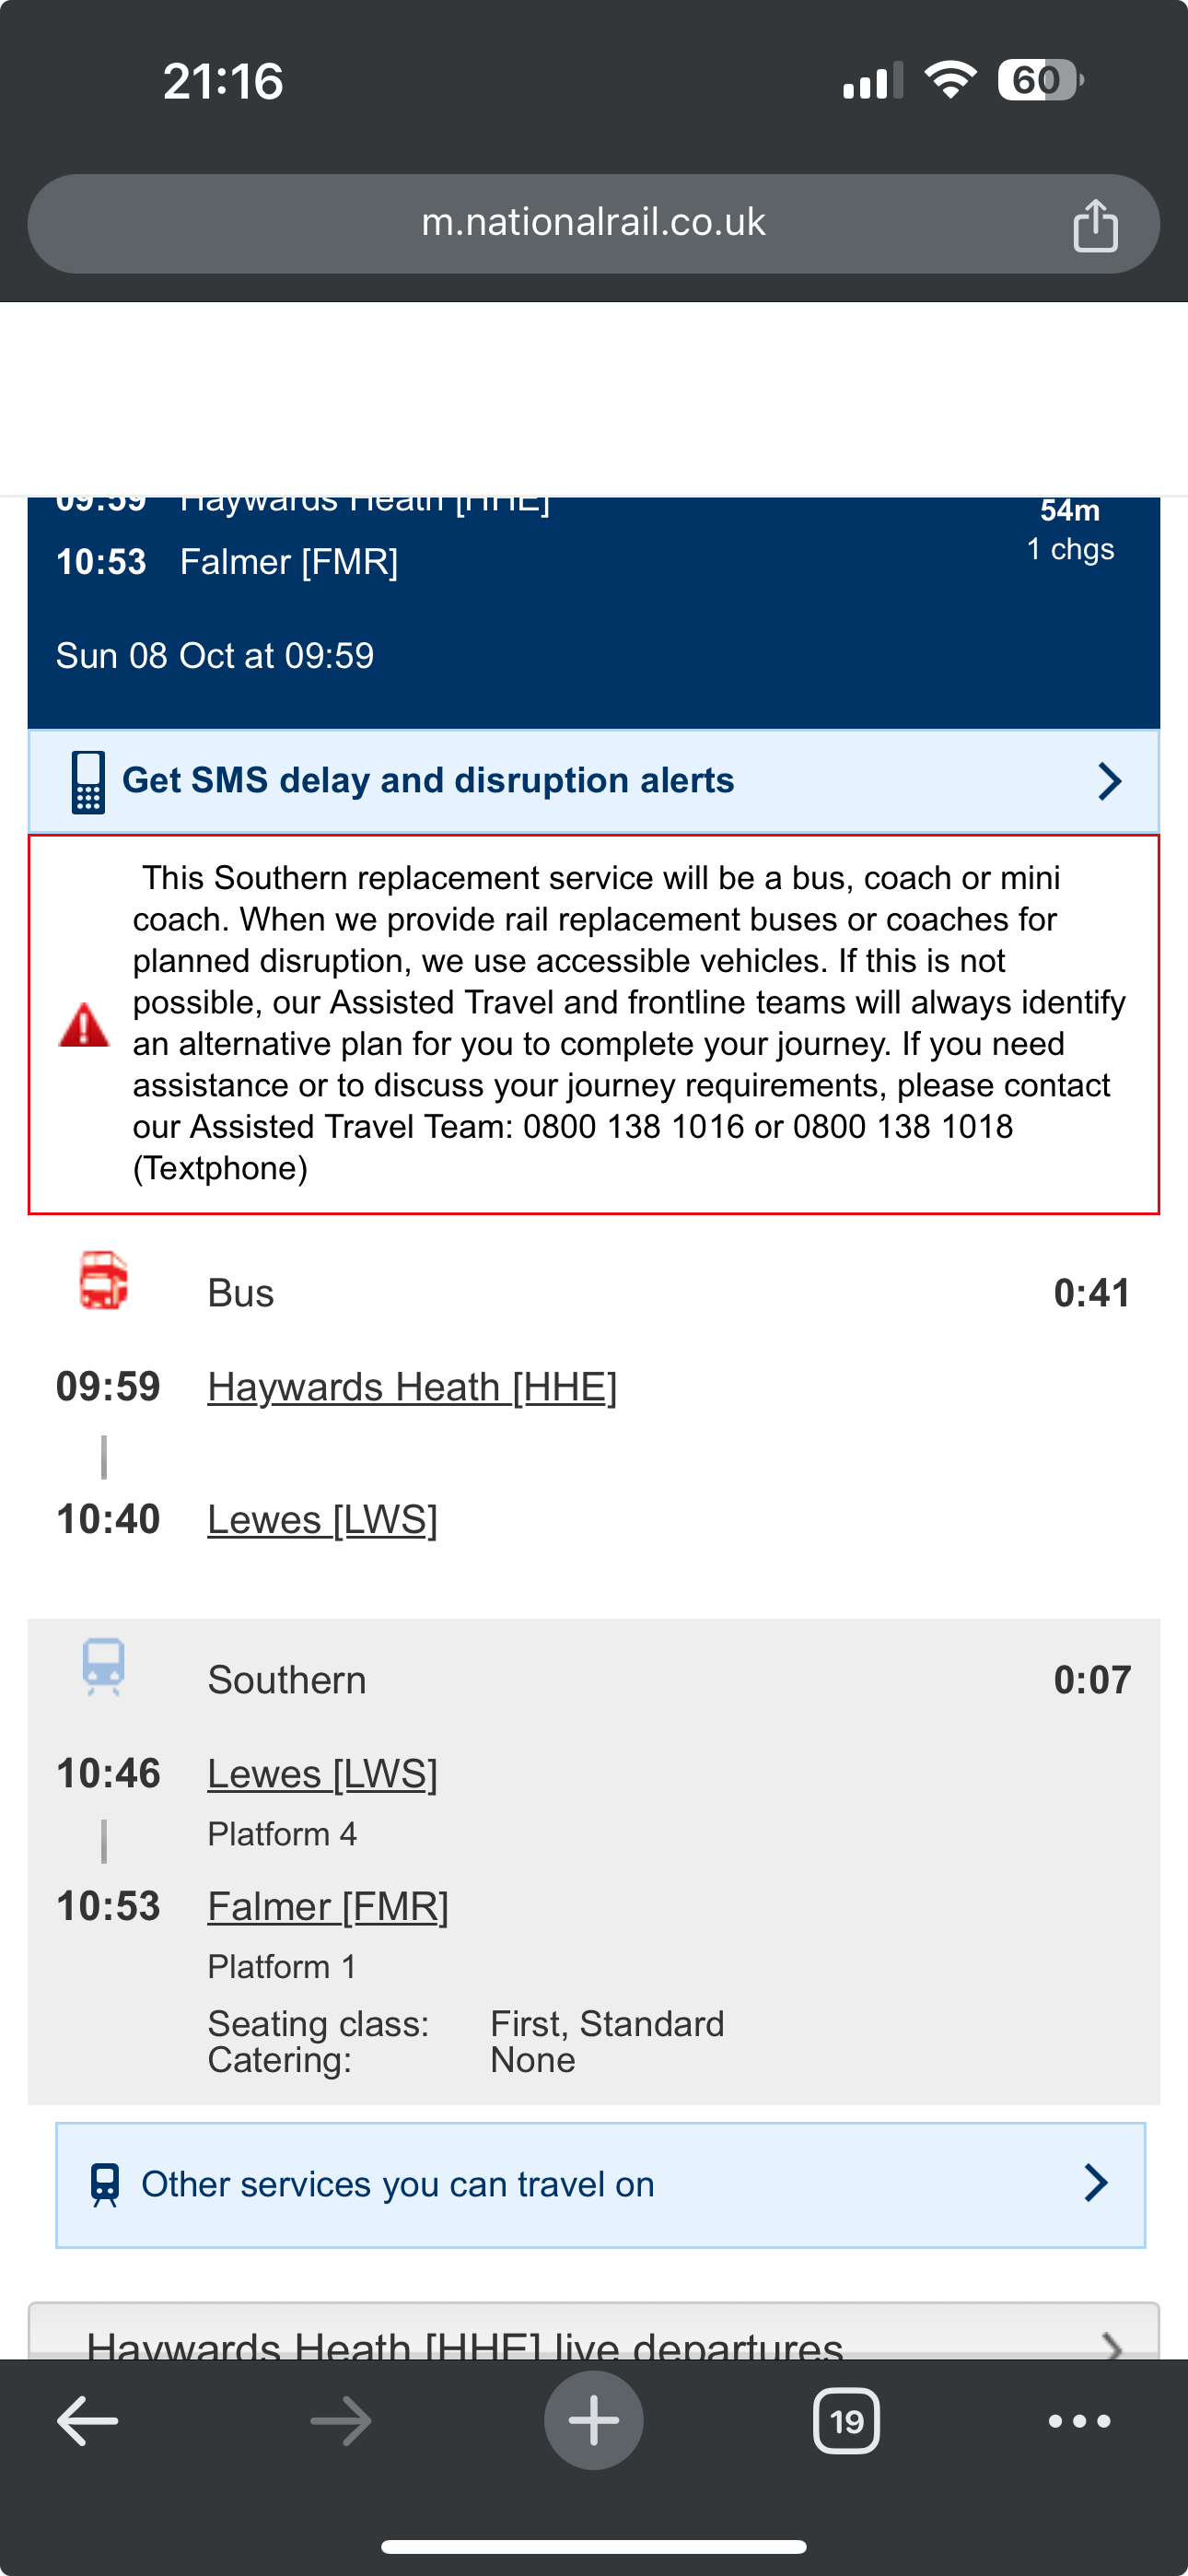This screenshot has width=1188, height=2576.
Task: Tap the forward arrow in browser toolbar
Action: tap(341, 2421)
